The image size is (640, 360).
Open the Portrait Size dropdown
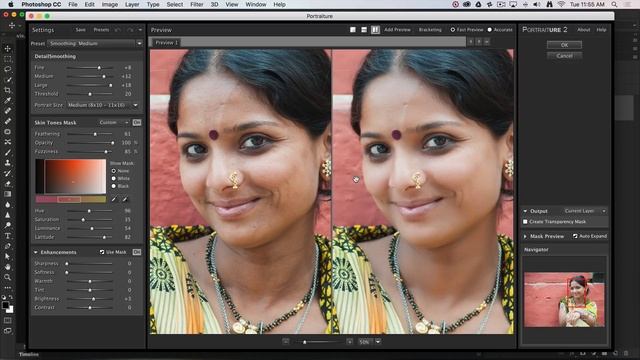(103, 105)
